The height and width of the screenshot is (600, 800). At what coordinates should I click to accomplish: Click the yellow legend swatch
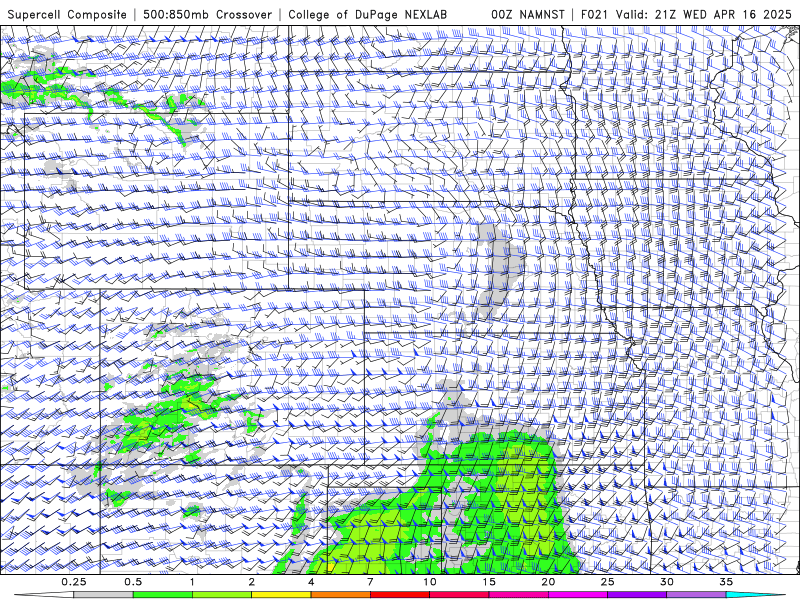point(281,595)
